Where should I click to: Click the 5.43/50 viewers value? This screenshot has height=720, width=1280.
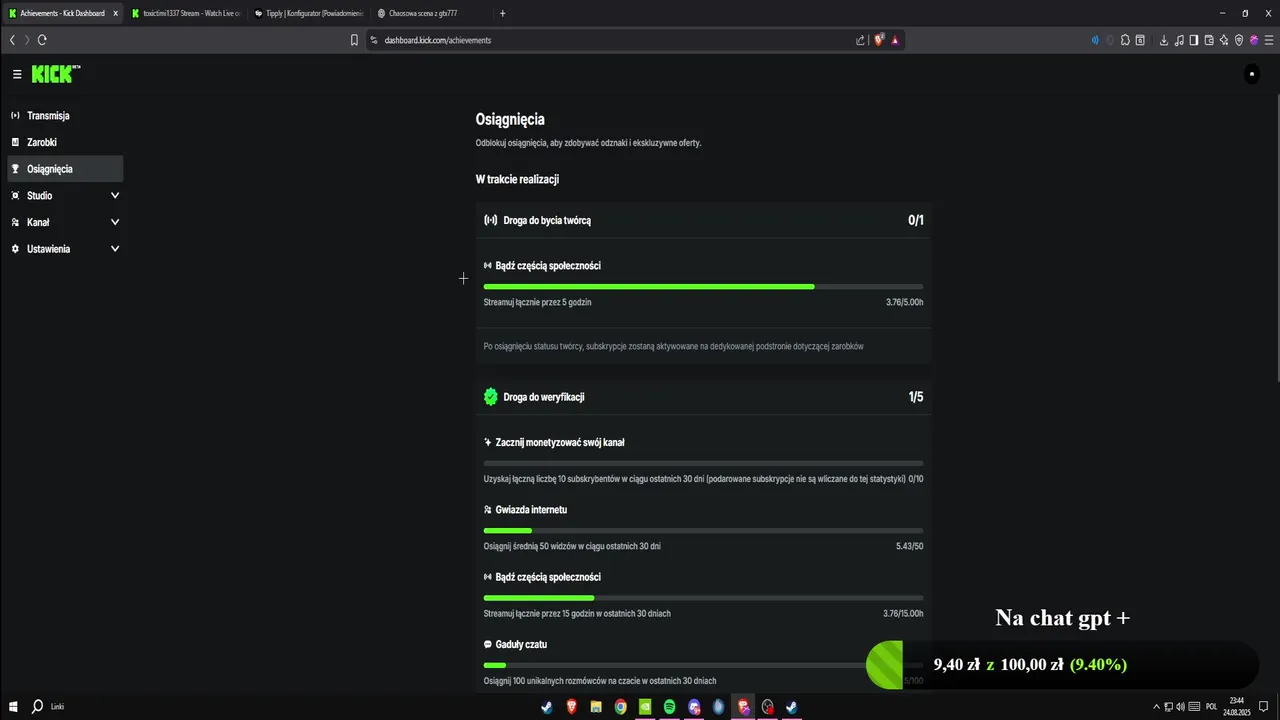click(x=909, y=546)
